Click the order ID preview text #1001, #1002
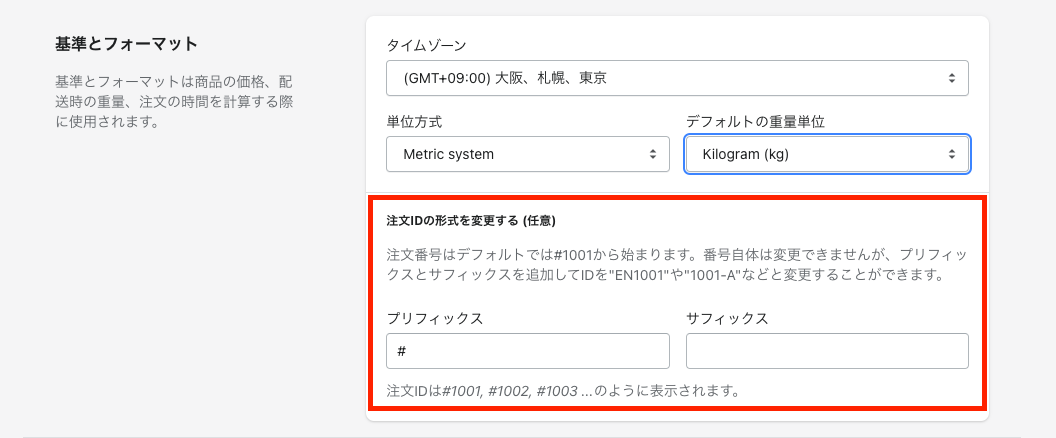 [x=510, y=391]
